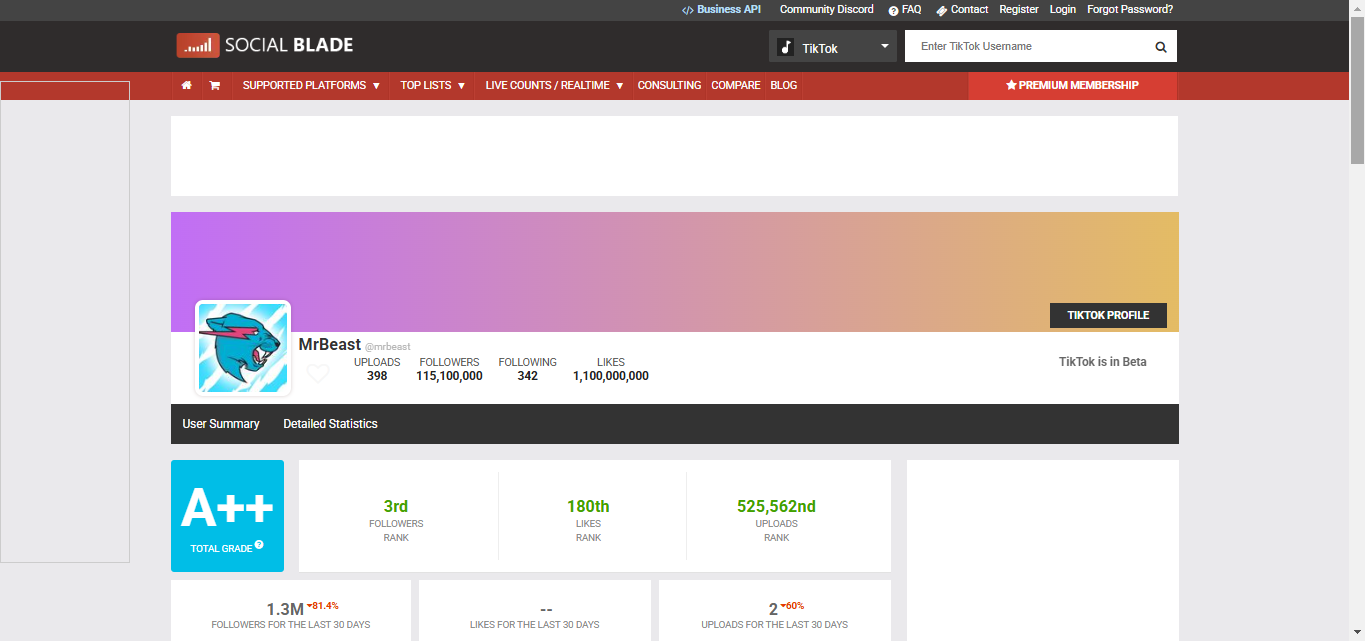The height and width of the screenshot is (641, 1365).
Task: Focus the Enter TikTok Username field
Action: tap(1026, 46)
